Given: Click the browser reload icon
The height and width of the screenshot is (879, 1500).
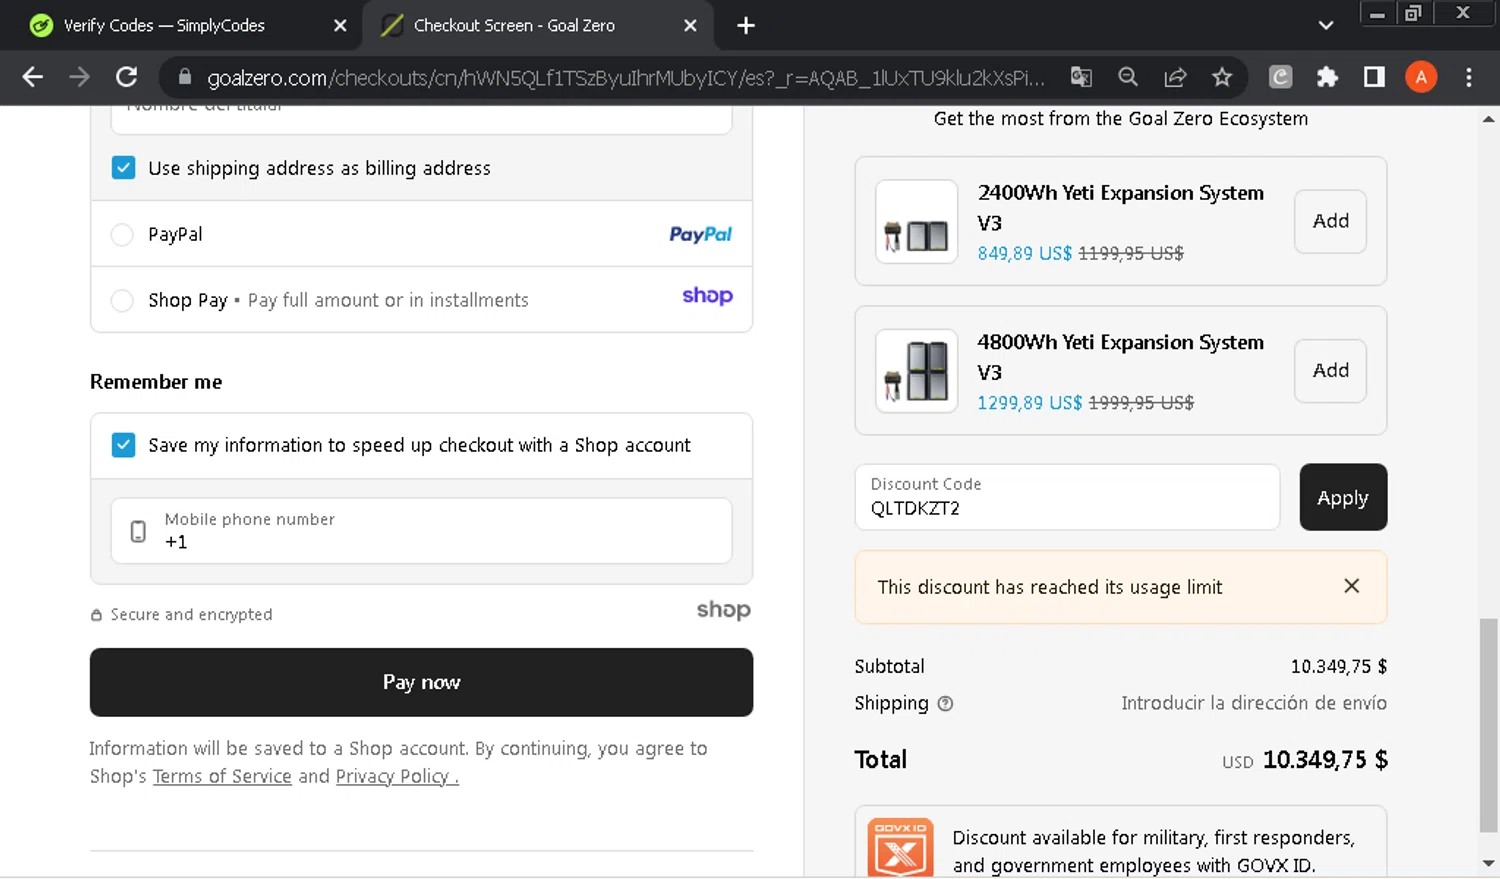Looking at the screenshot, I should (x=126, y=77).
